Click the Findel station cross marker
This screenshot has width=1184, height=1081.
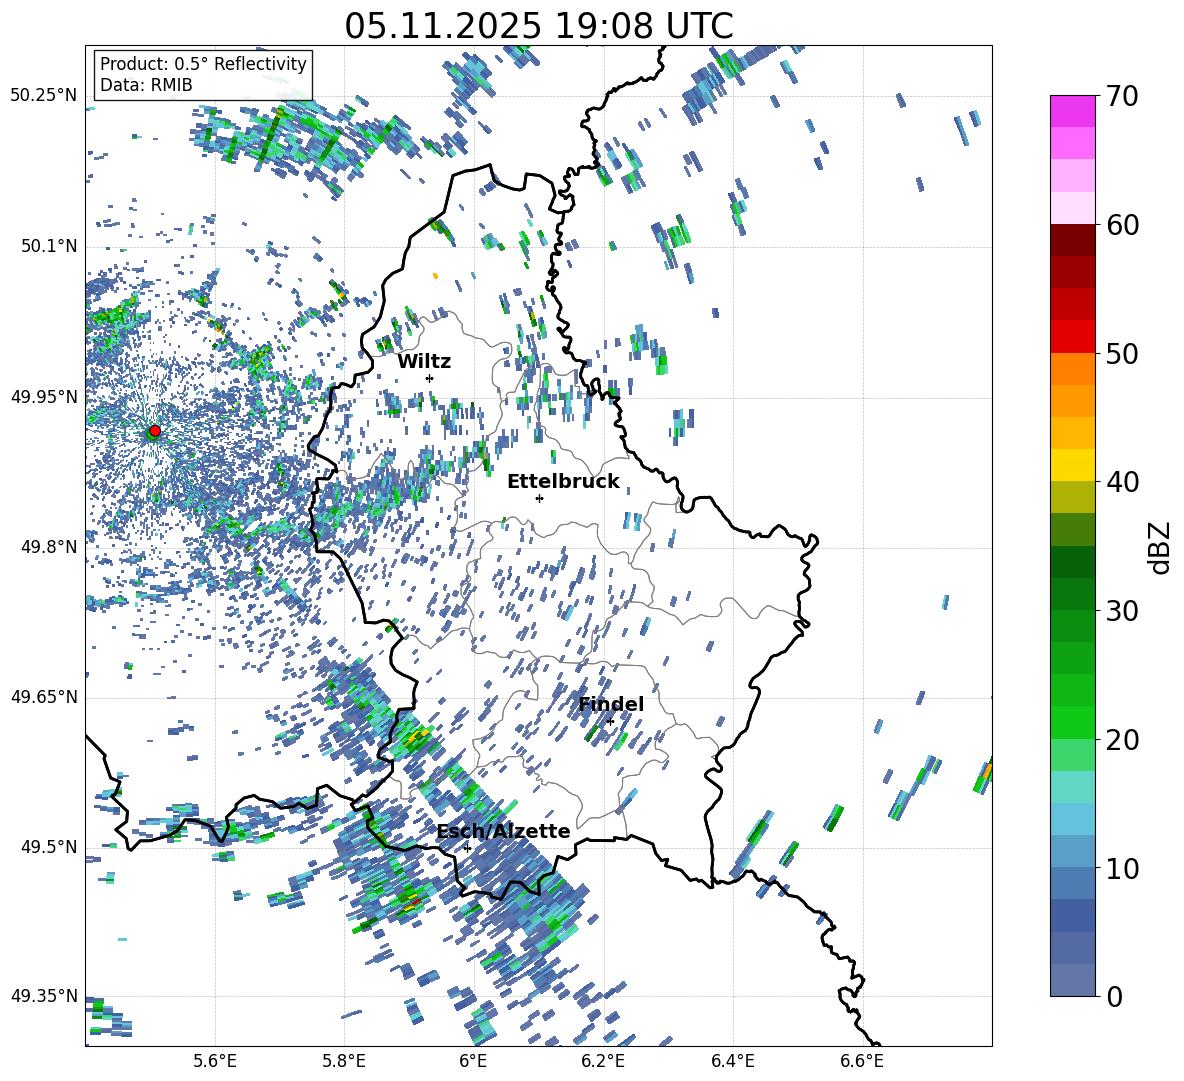pyautogui.click(x=610, y=722)
